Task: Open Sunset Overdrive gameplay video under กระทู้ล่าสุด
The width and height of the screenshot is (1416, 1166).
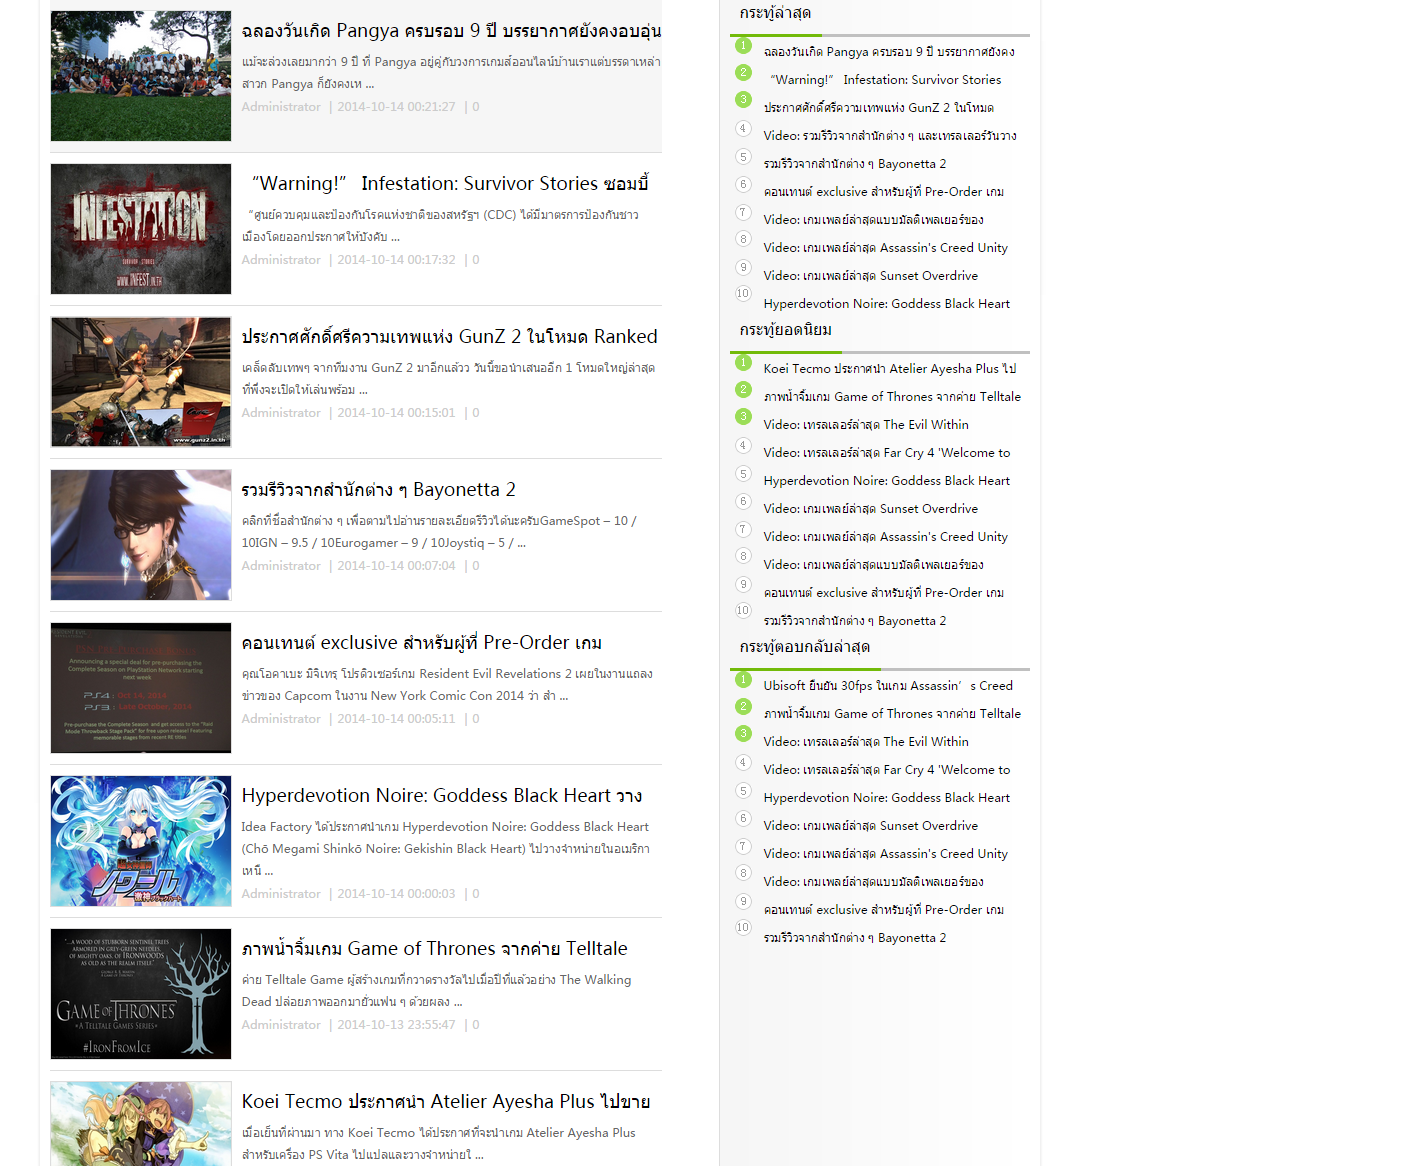Action: (x=871, y=276)
